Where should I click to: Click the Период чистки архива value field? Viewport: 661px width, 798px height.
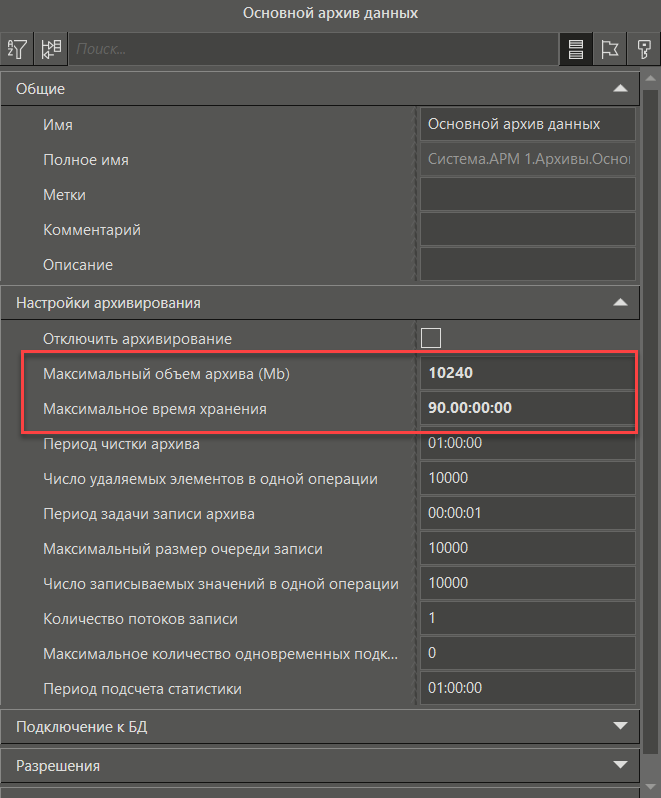click(527, 443)
